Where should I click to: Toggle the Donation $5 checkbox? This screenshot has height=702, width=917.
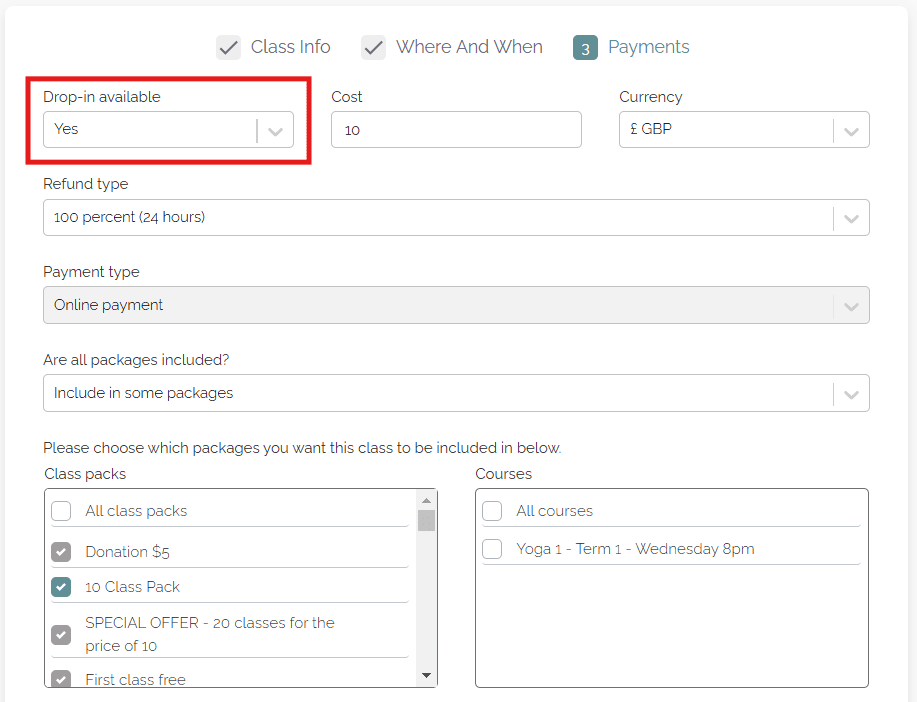[62, 552]
